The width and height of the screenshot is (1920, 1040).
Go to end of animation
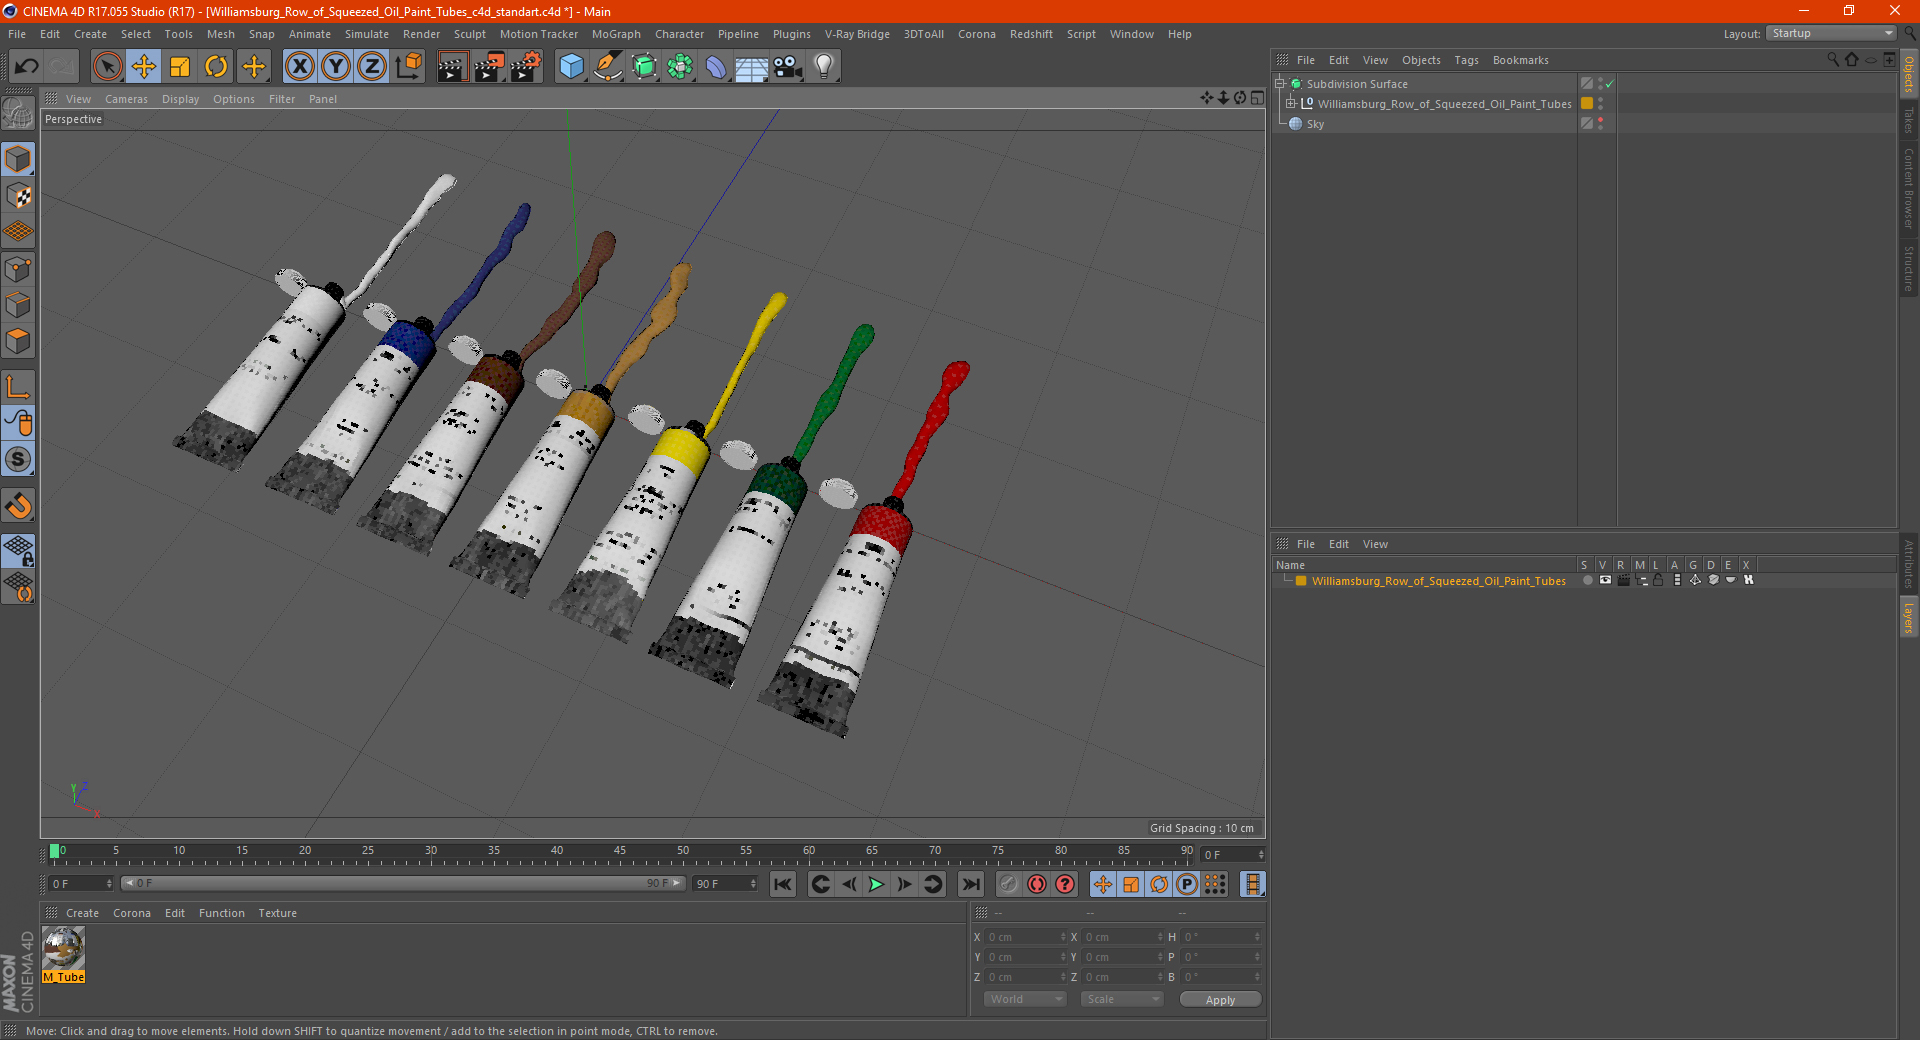point(970,884)
